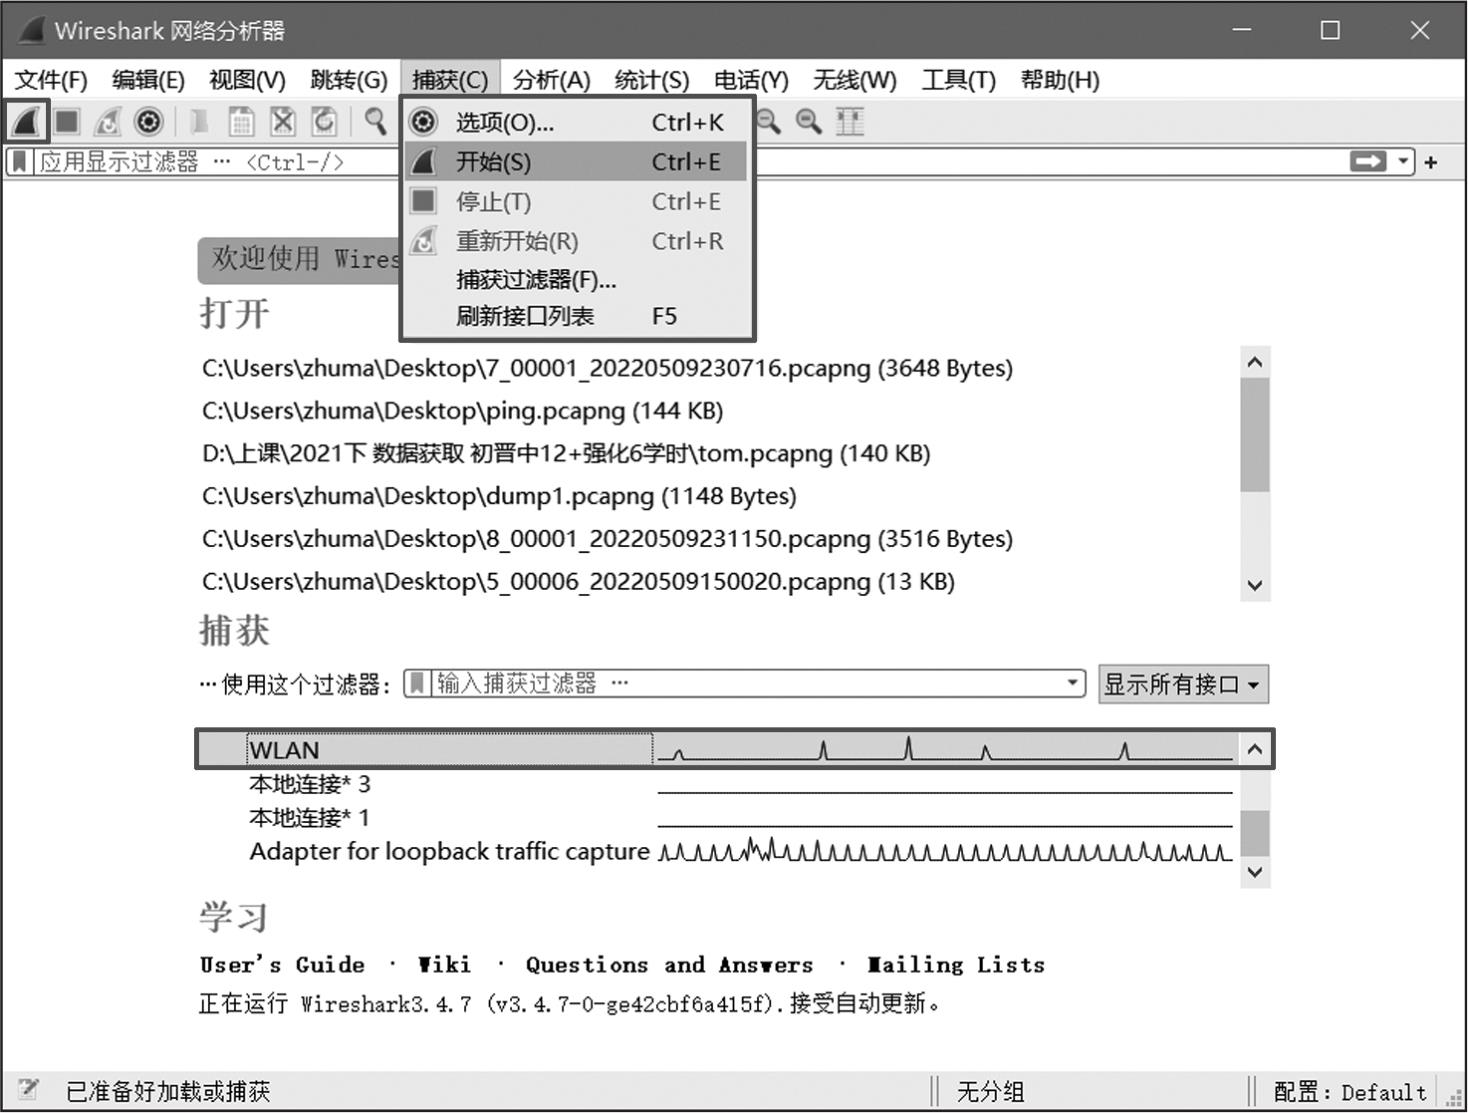Choose 开始(S) in the capture menu
Screen dimensions: 1468x1113
577,162
